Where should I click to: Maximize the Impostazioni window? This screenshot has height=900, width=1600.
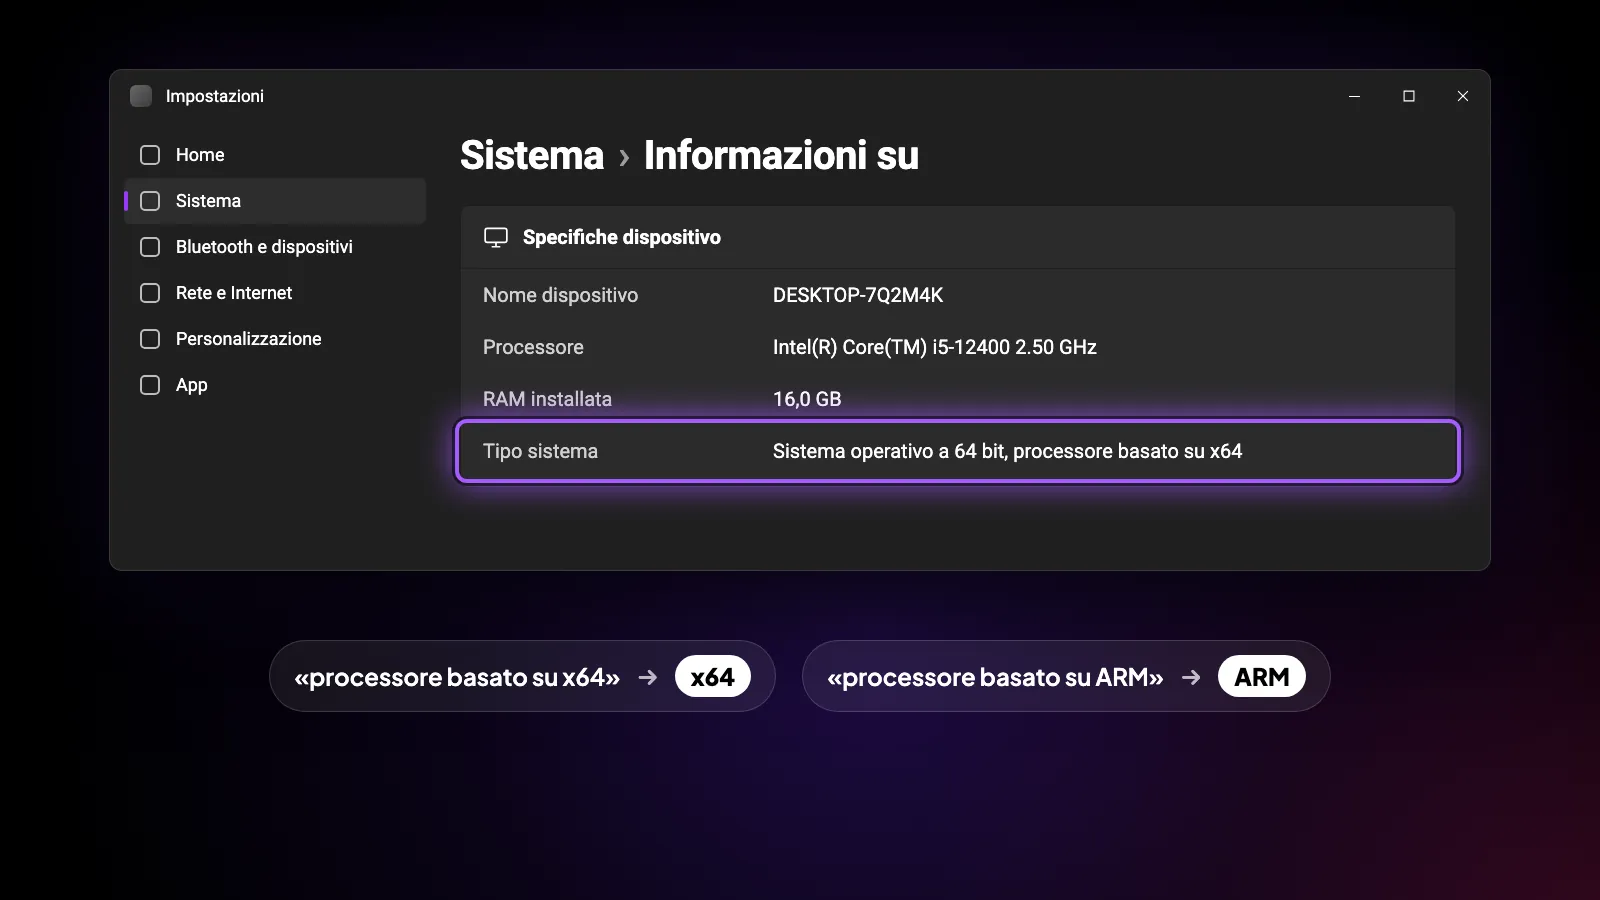[1409, 96]
